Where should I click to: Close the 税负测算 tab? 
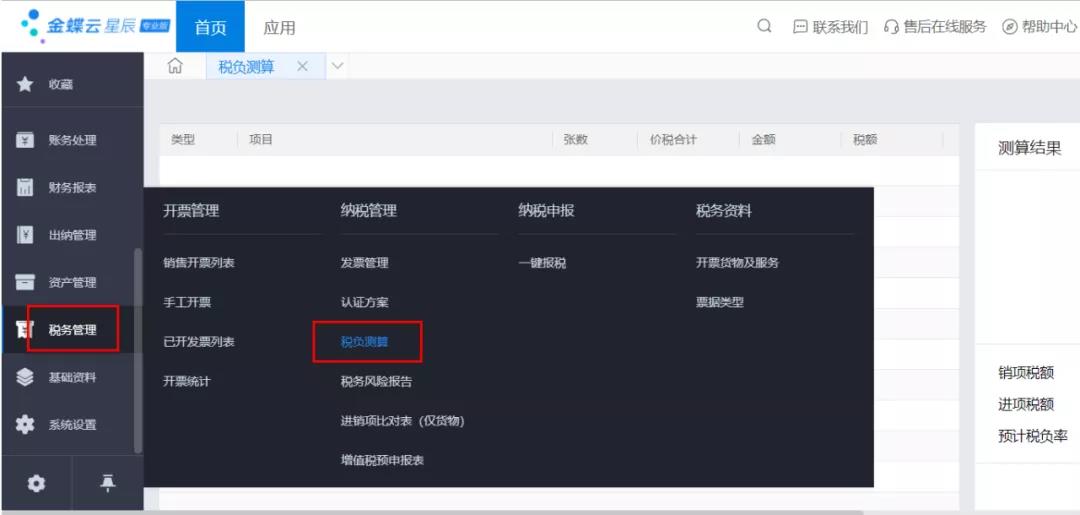point(302,66)
